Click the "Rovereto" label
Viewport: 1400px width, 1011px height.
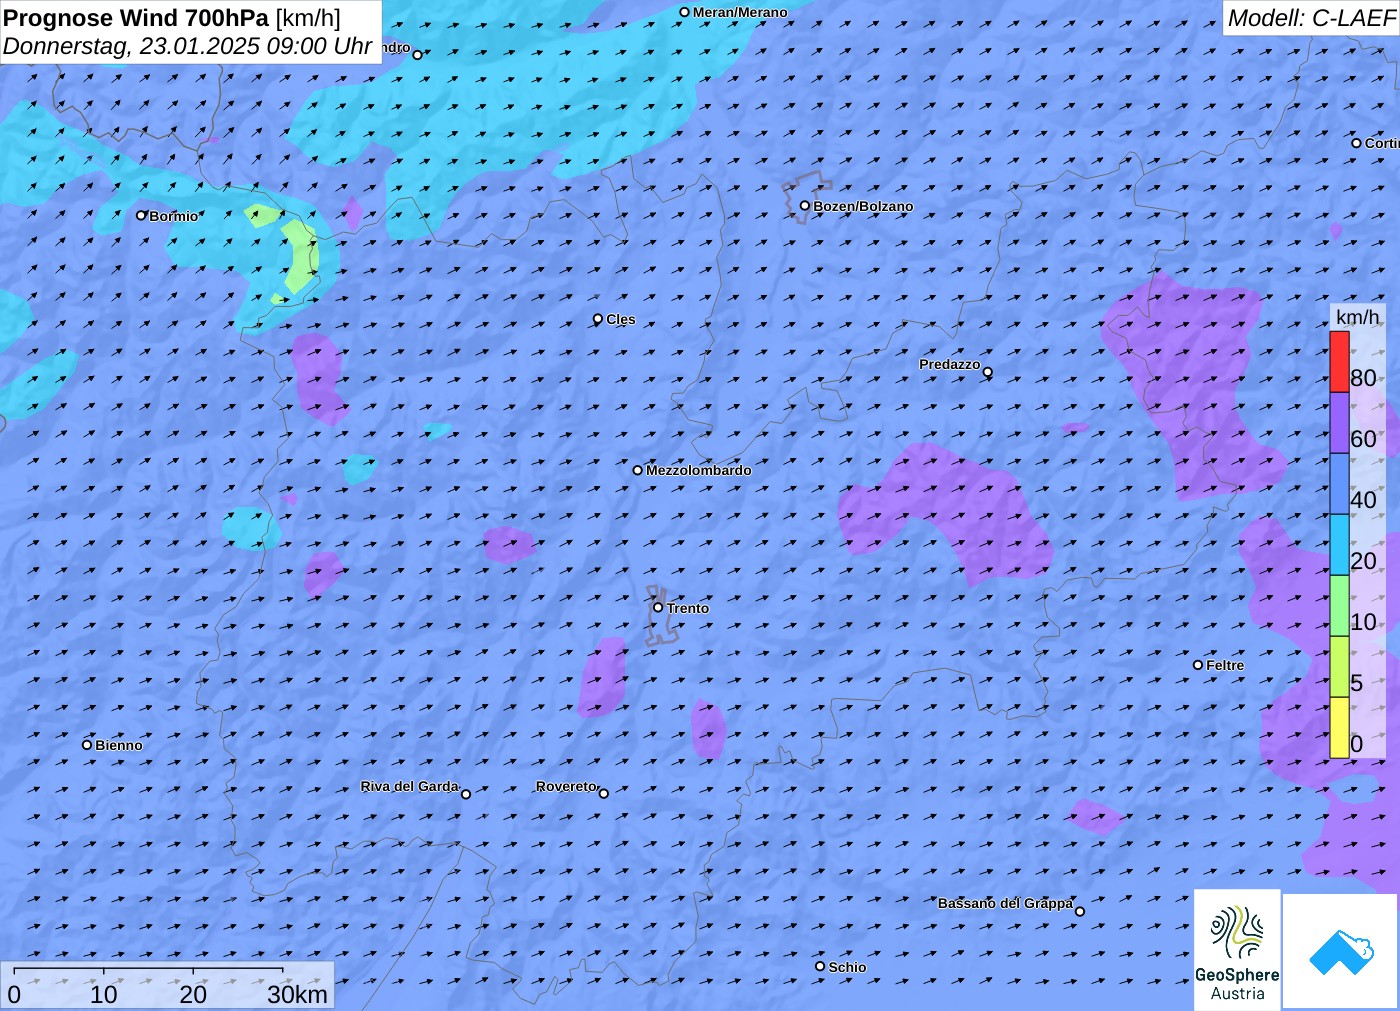click(566, 786)
